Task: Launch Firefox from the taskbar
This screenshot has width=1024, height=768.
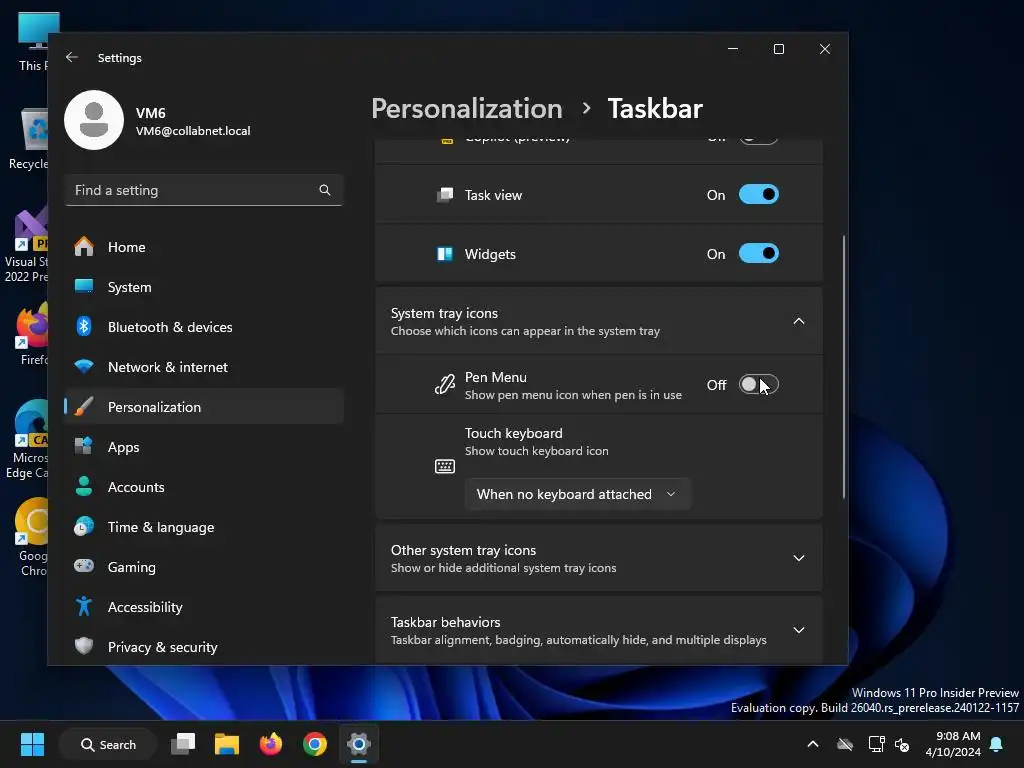Action: point(270,744)
